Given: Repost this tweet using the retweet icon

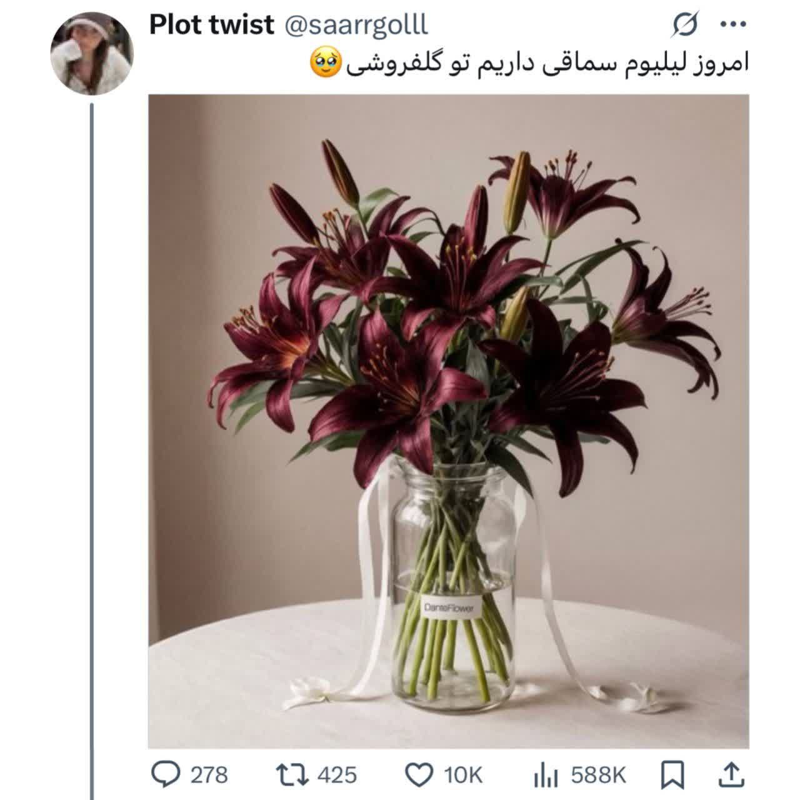Looking at the screenshot, I should click(x=291, y=774).
